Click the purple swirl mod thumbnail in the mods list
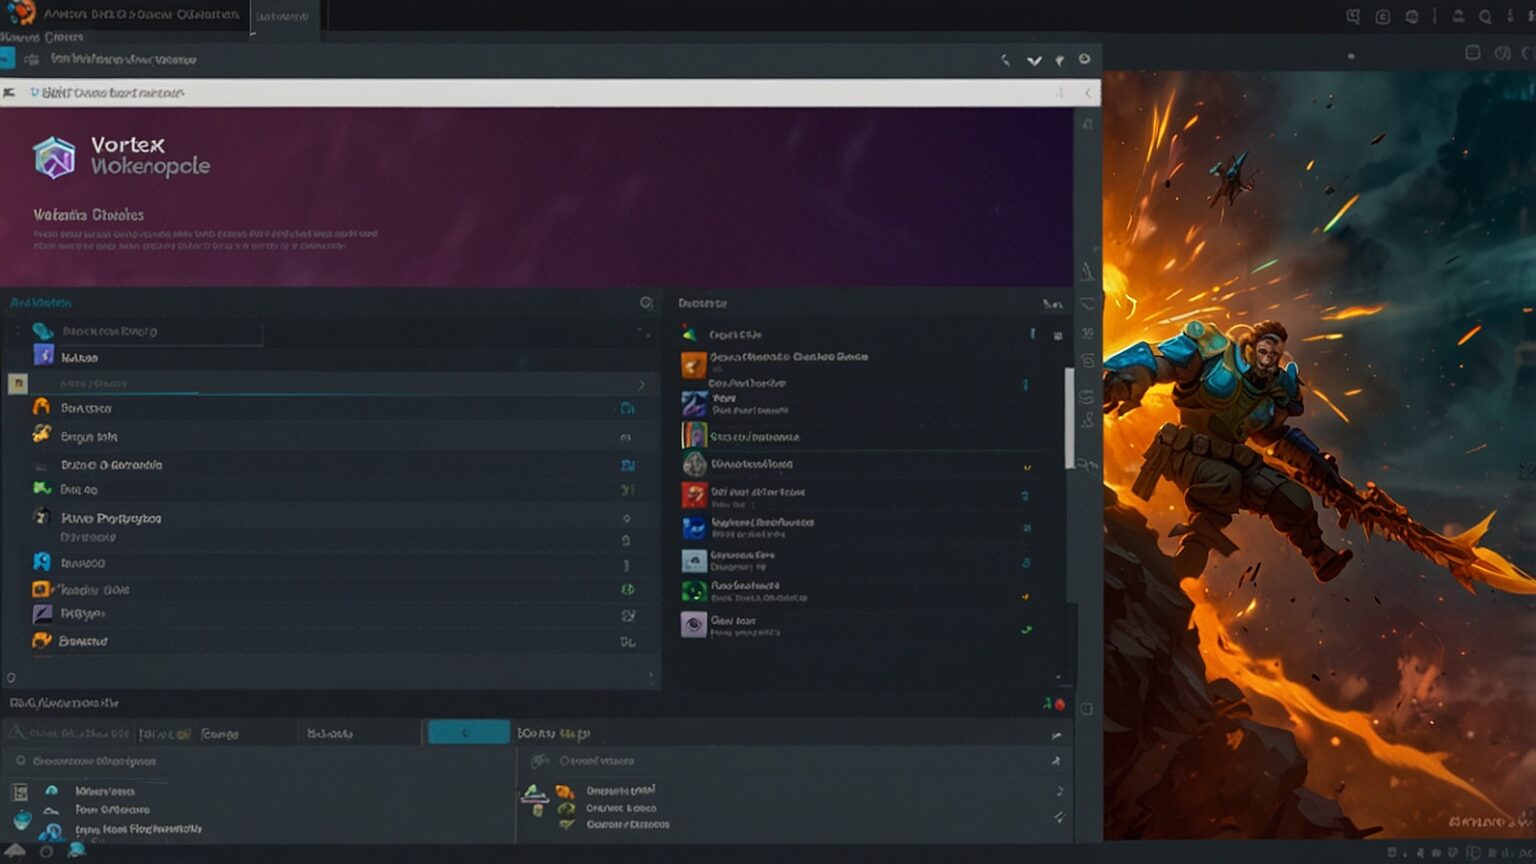The width and height of the screenshot is (1536, 864). (694, 404)
